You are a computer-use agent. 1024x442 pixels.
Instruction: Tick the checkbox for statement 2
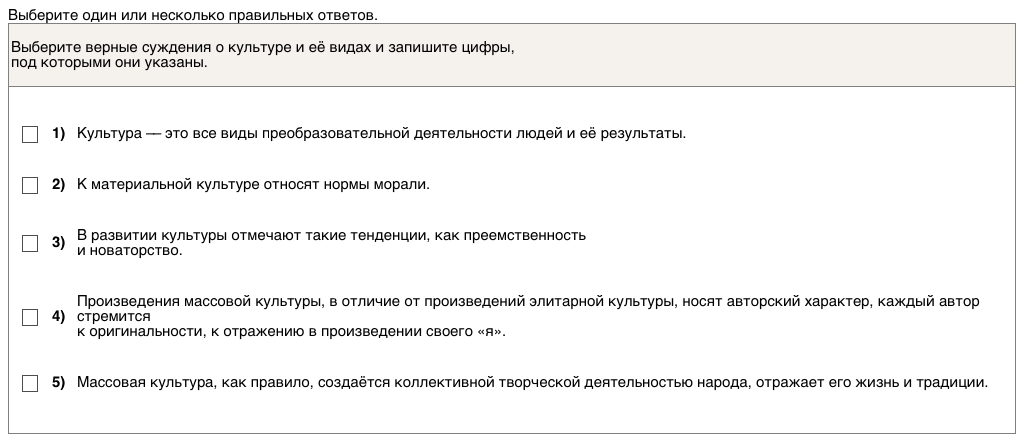(30, 185)
